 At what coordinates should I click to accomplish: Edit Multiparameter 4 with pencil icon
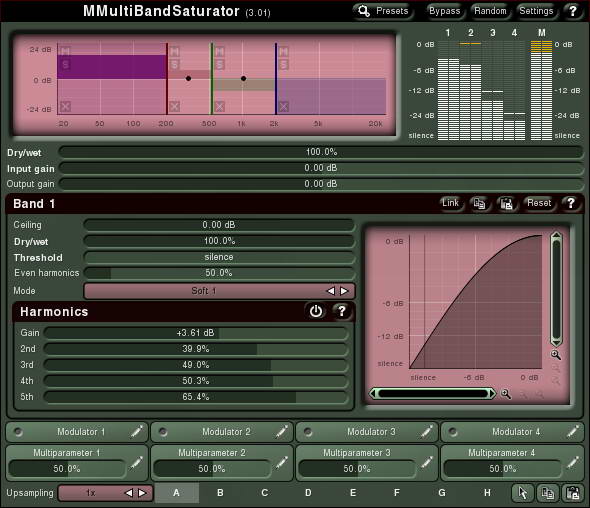573,463
